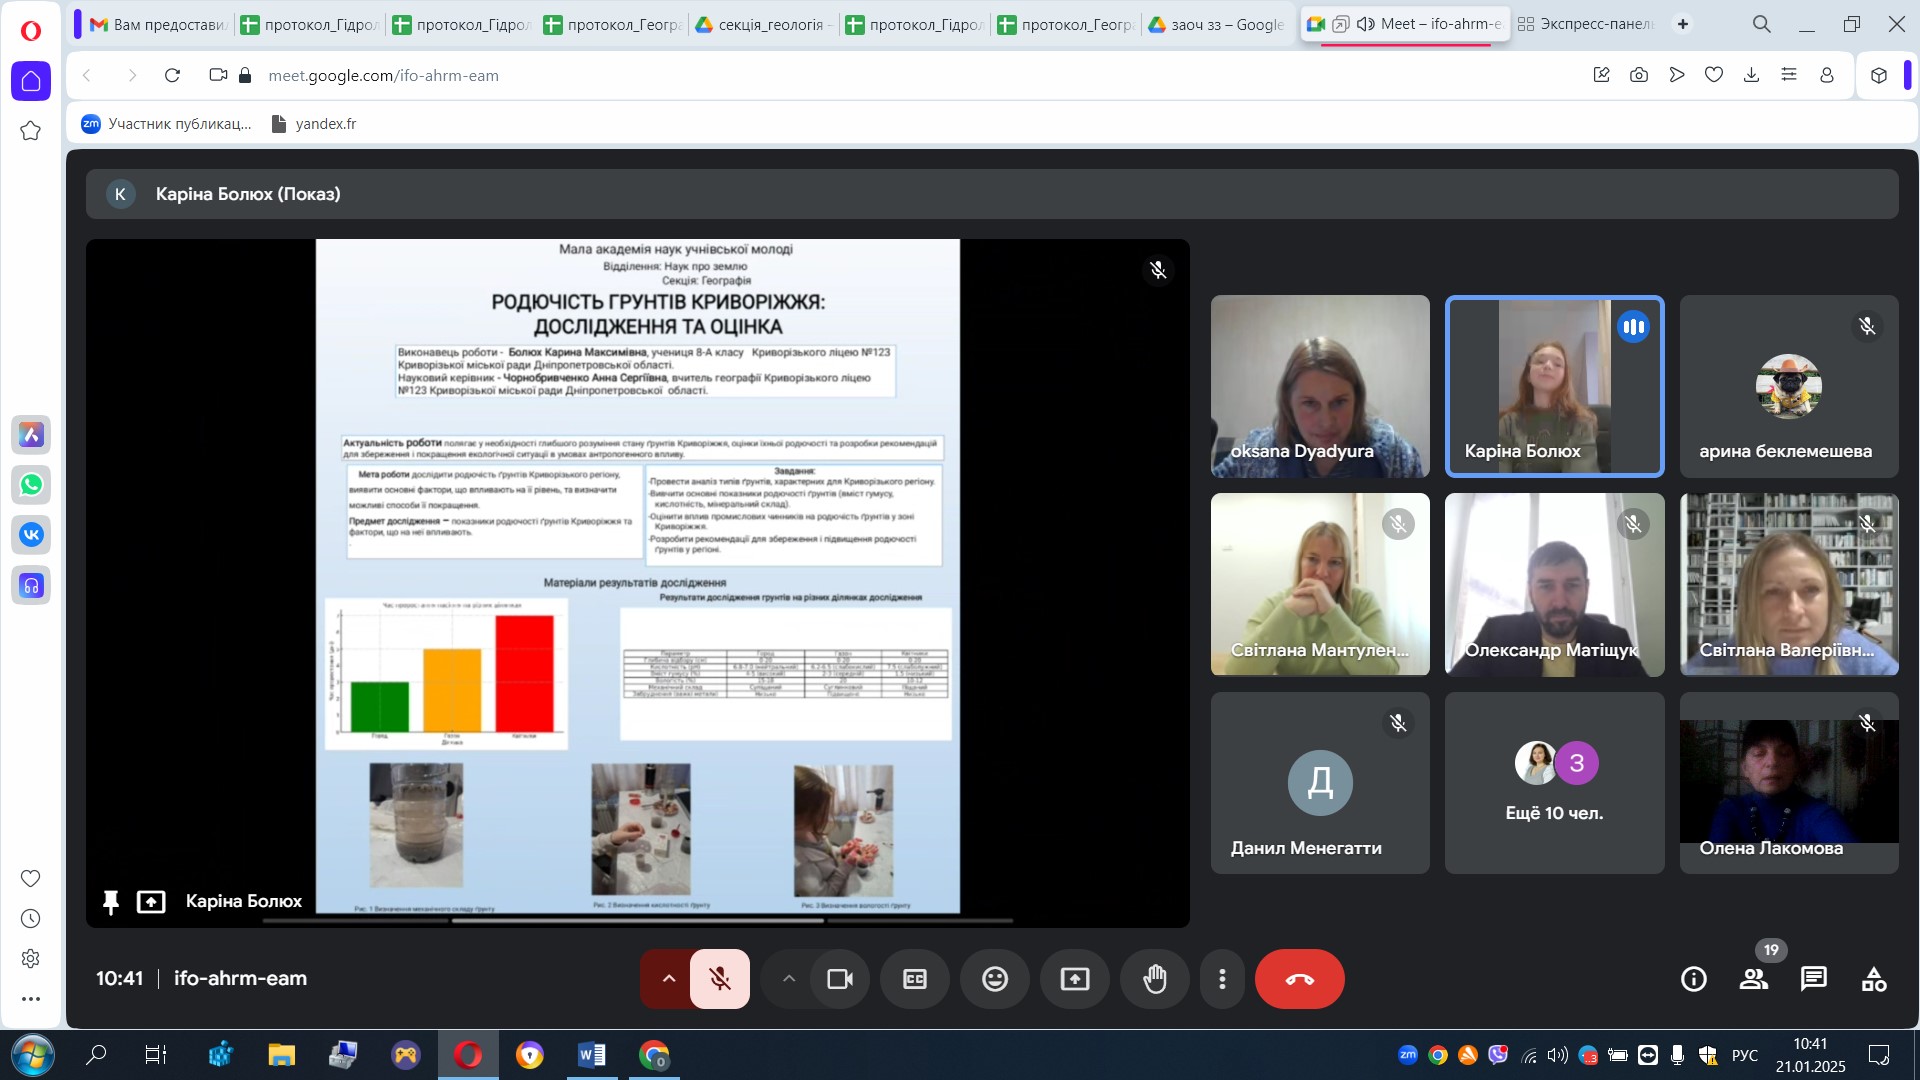Open Opera snapshot camera icon

1639,75
